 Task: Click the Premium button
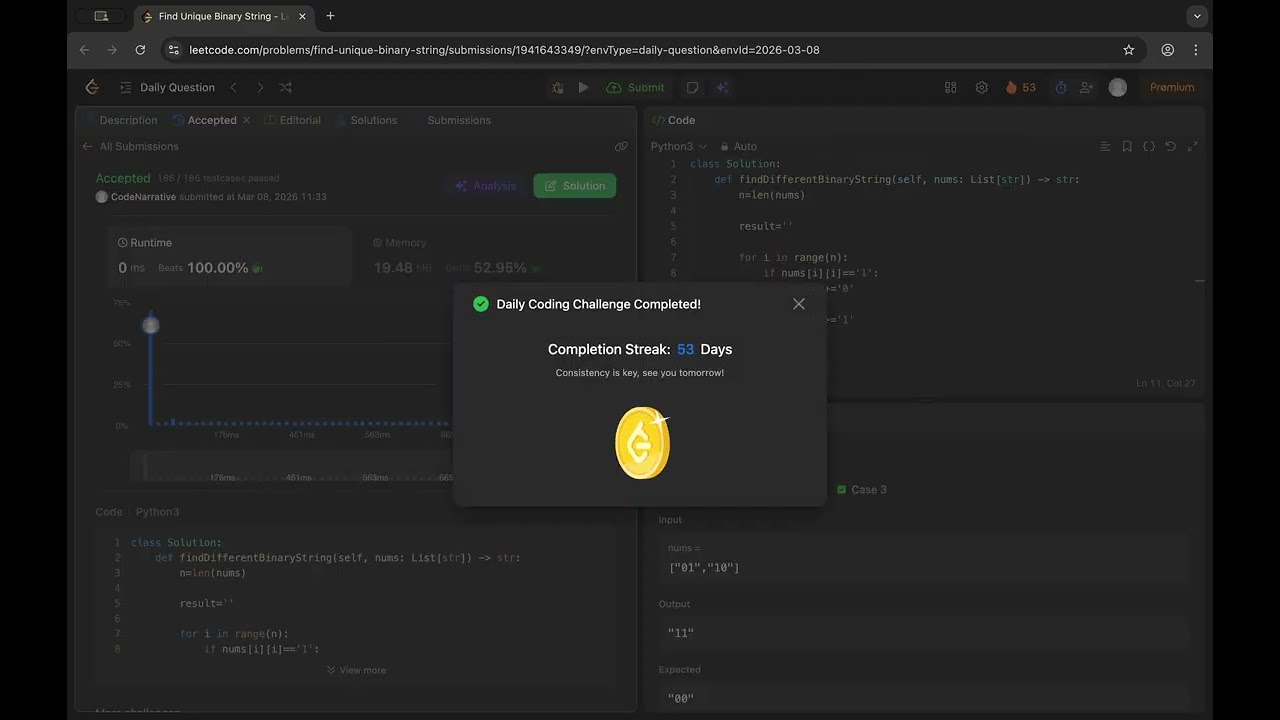coord(1172,87)
